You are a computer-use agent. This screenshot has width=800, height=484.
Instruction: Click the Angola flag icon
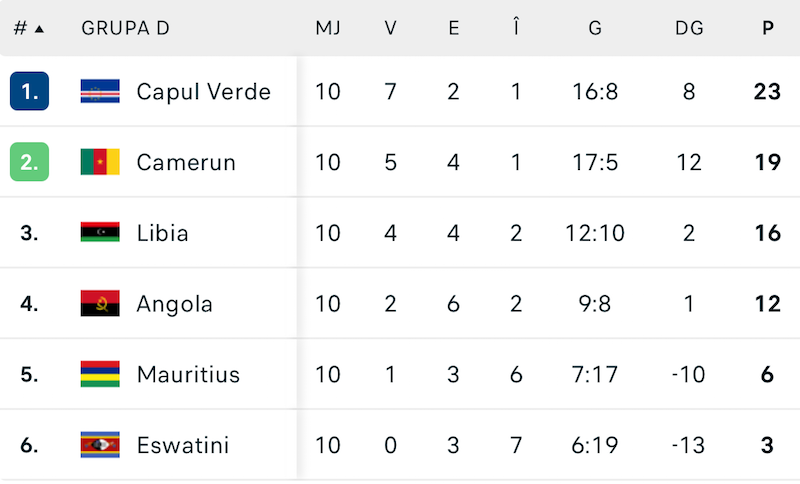pyautogui.click(x=100, y=304)
